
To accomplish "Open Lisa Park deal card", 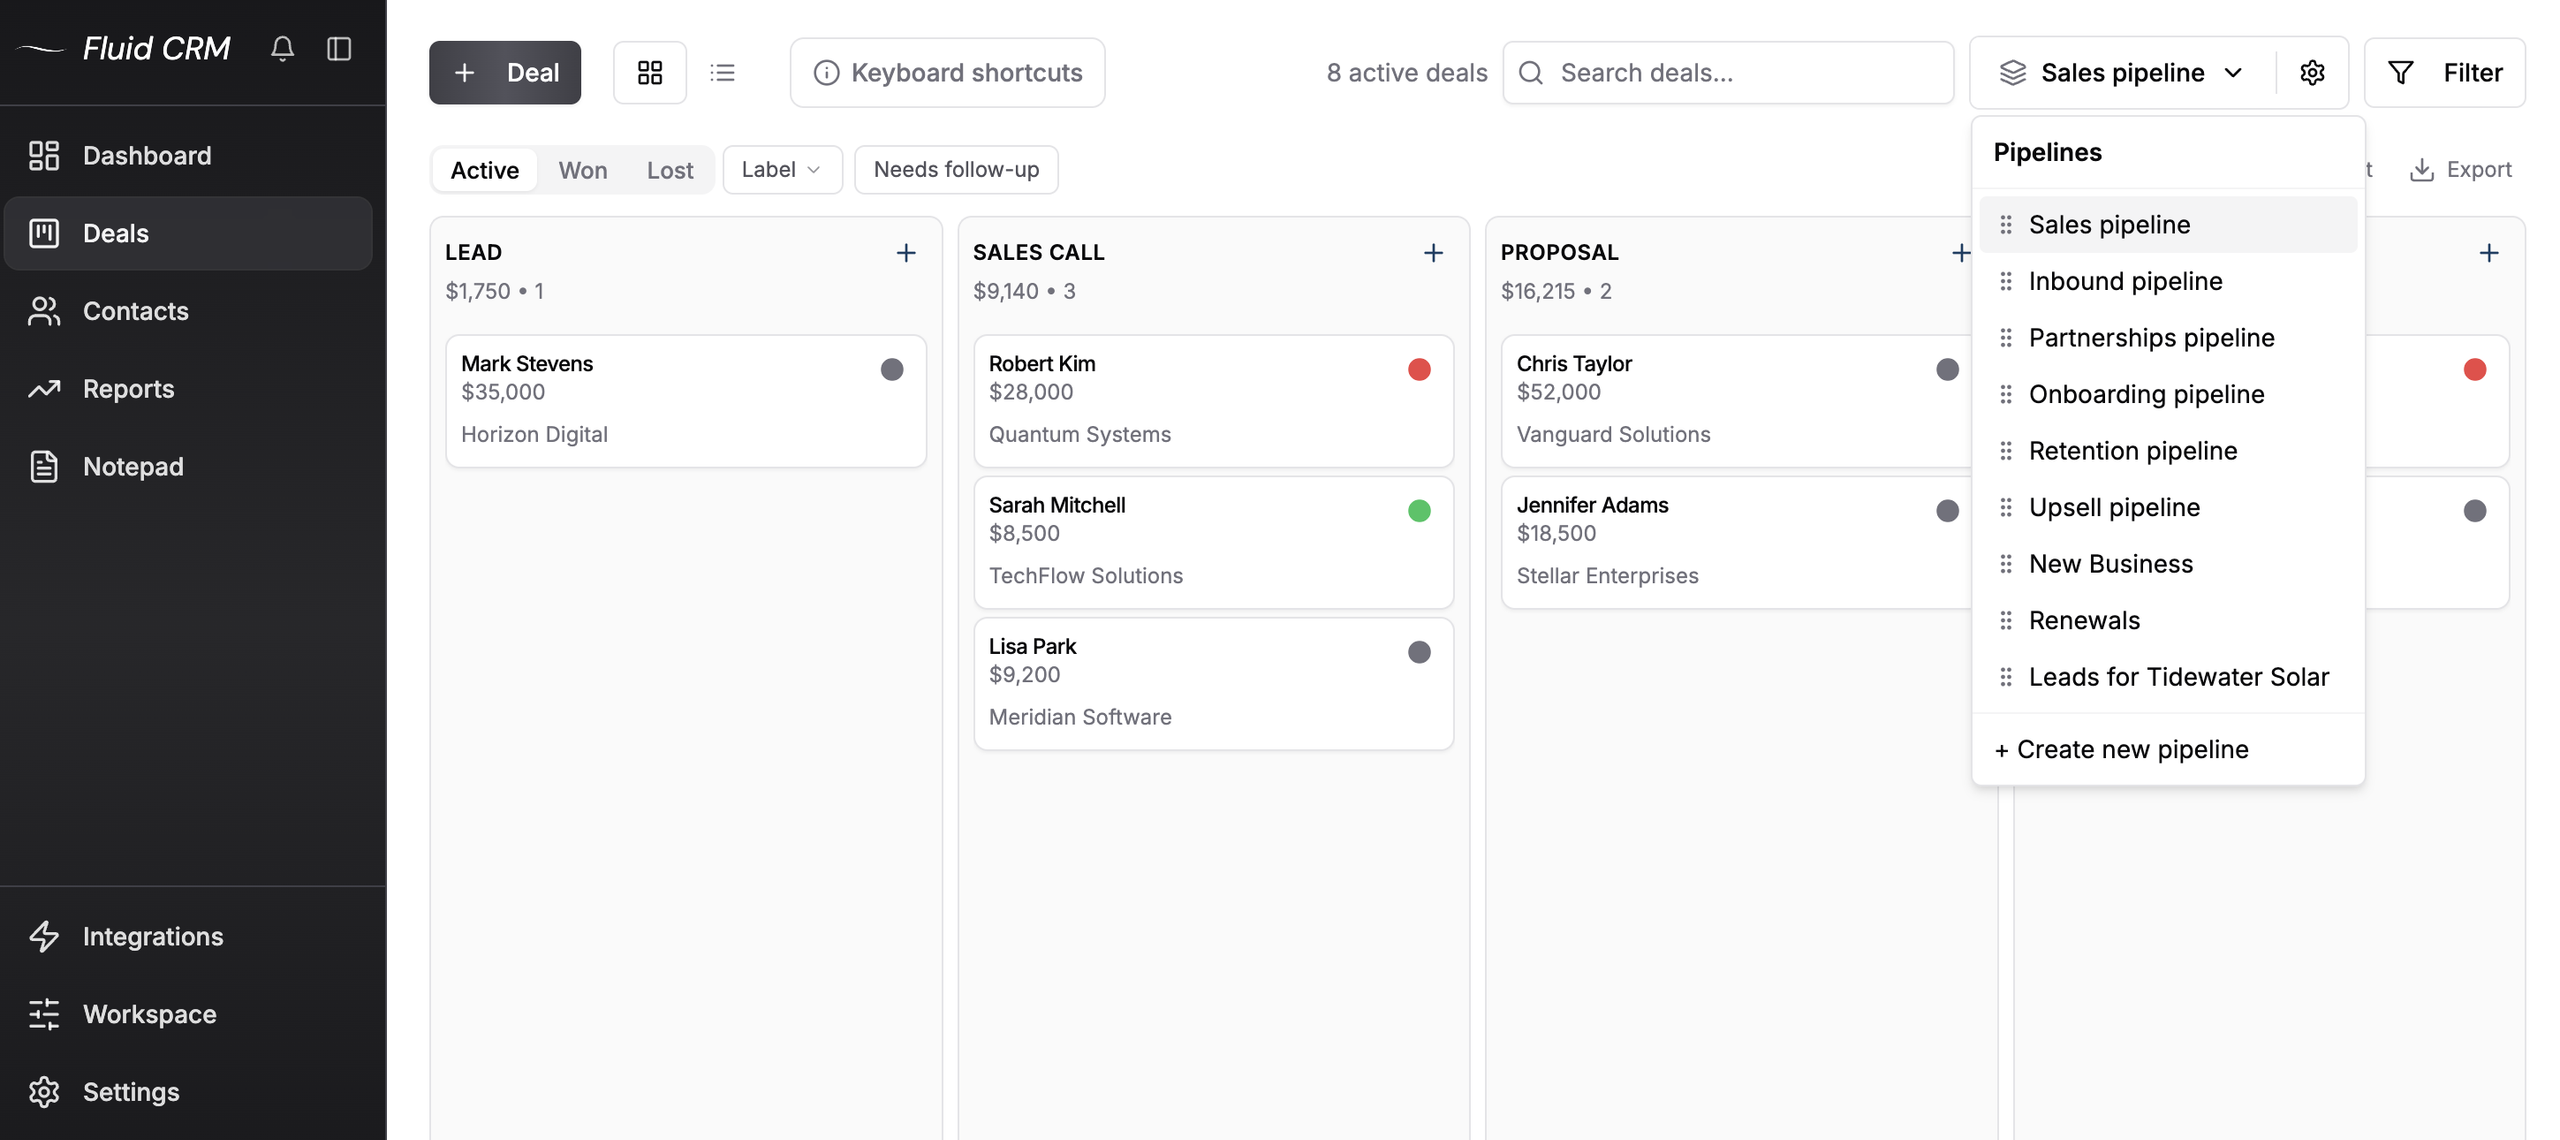I will 1213,683.
